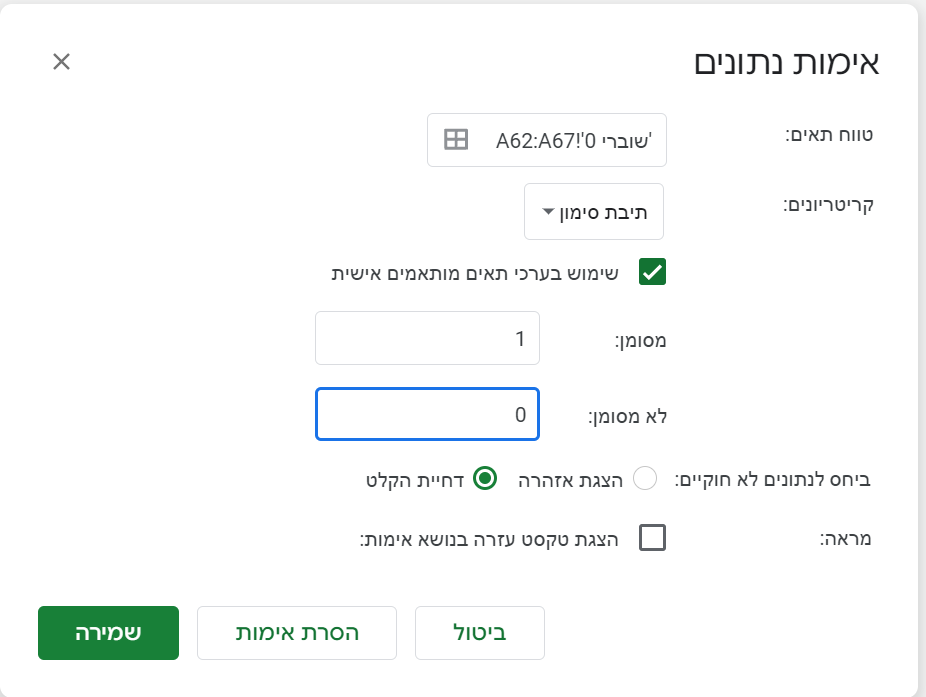The width and height of the screenshot is (926, 697).
Task: Open the תיבת סימון criteria dropdown
Action: [594, 212]
